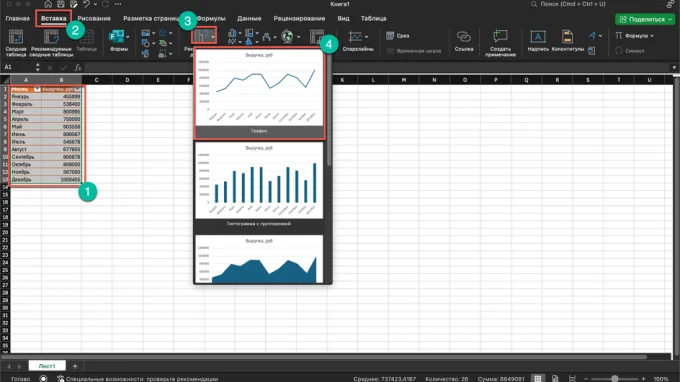Click the Save icon in title bar
This screenshot has height=382, width=680.
tap(61, 4)
